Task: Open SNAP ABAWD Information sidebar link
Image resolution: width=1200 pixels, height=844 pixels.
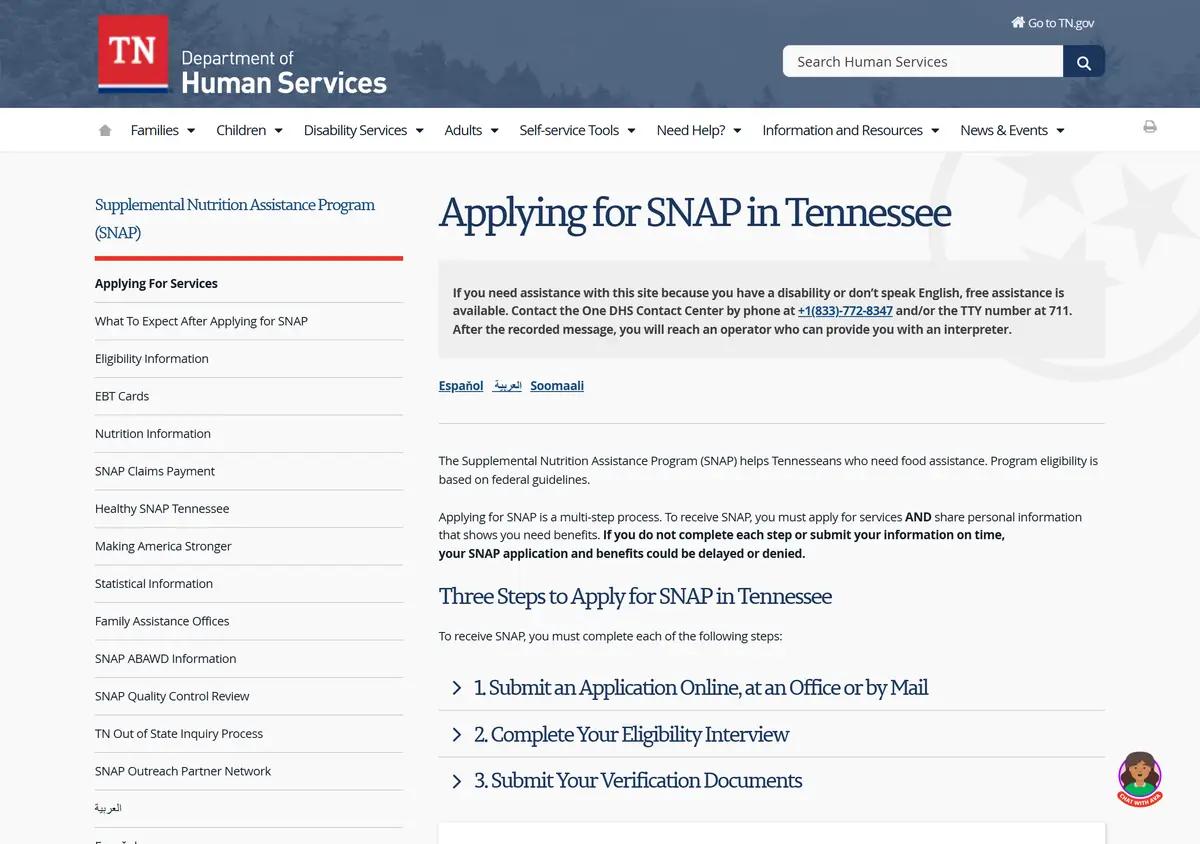Action: pos(166,659)
